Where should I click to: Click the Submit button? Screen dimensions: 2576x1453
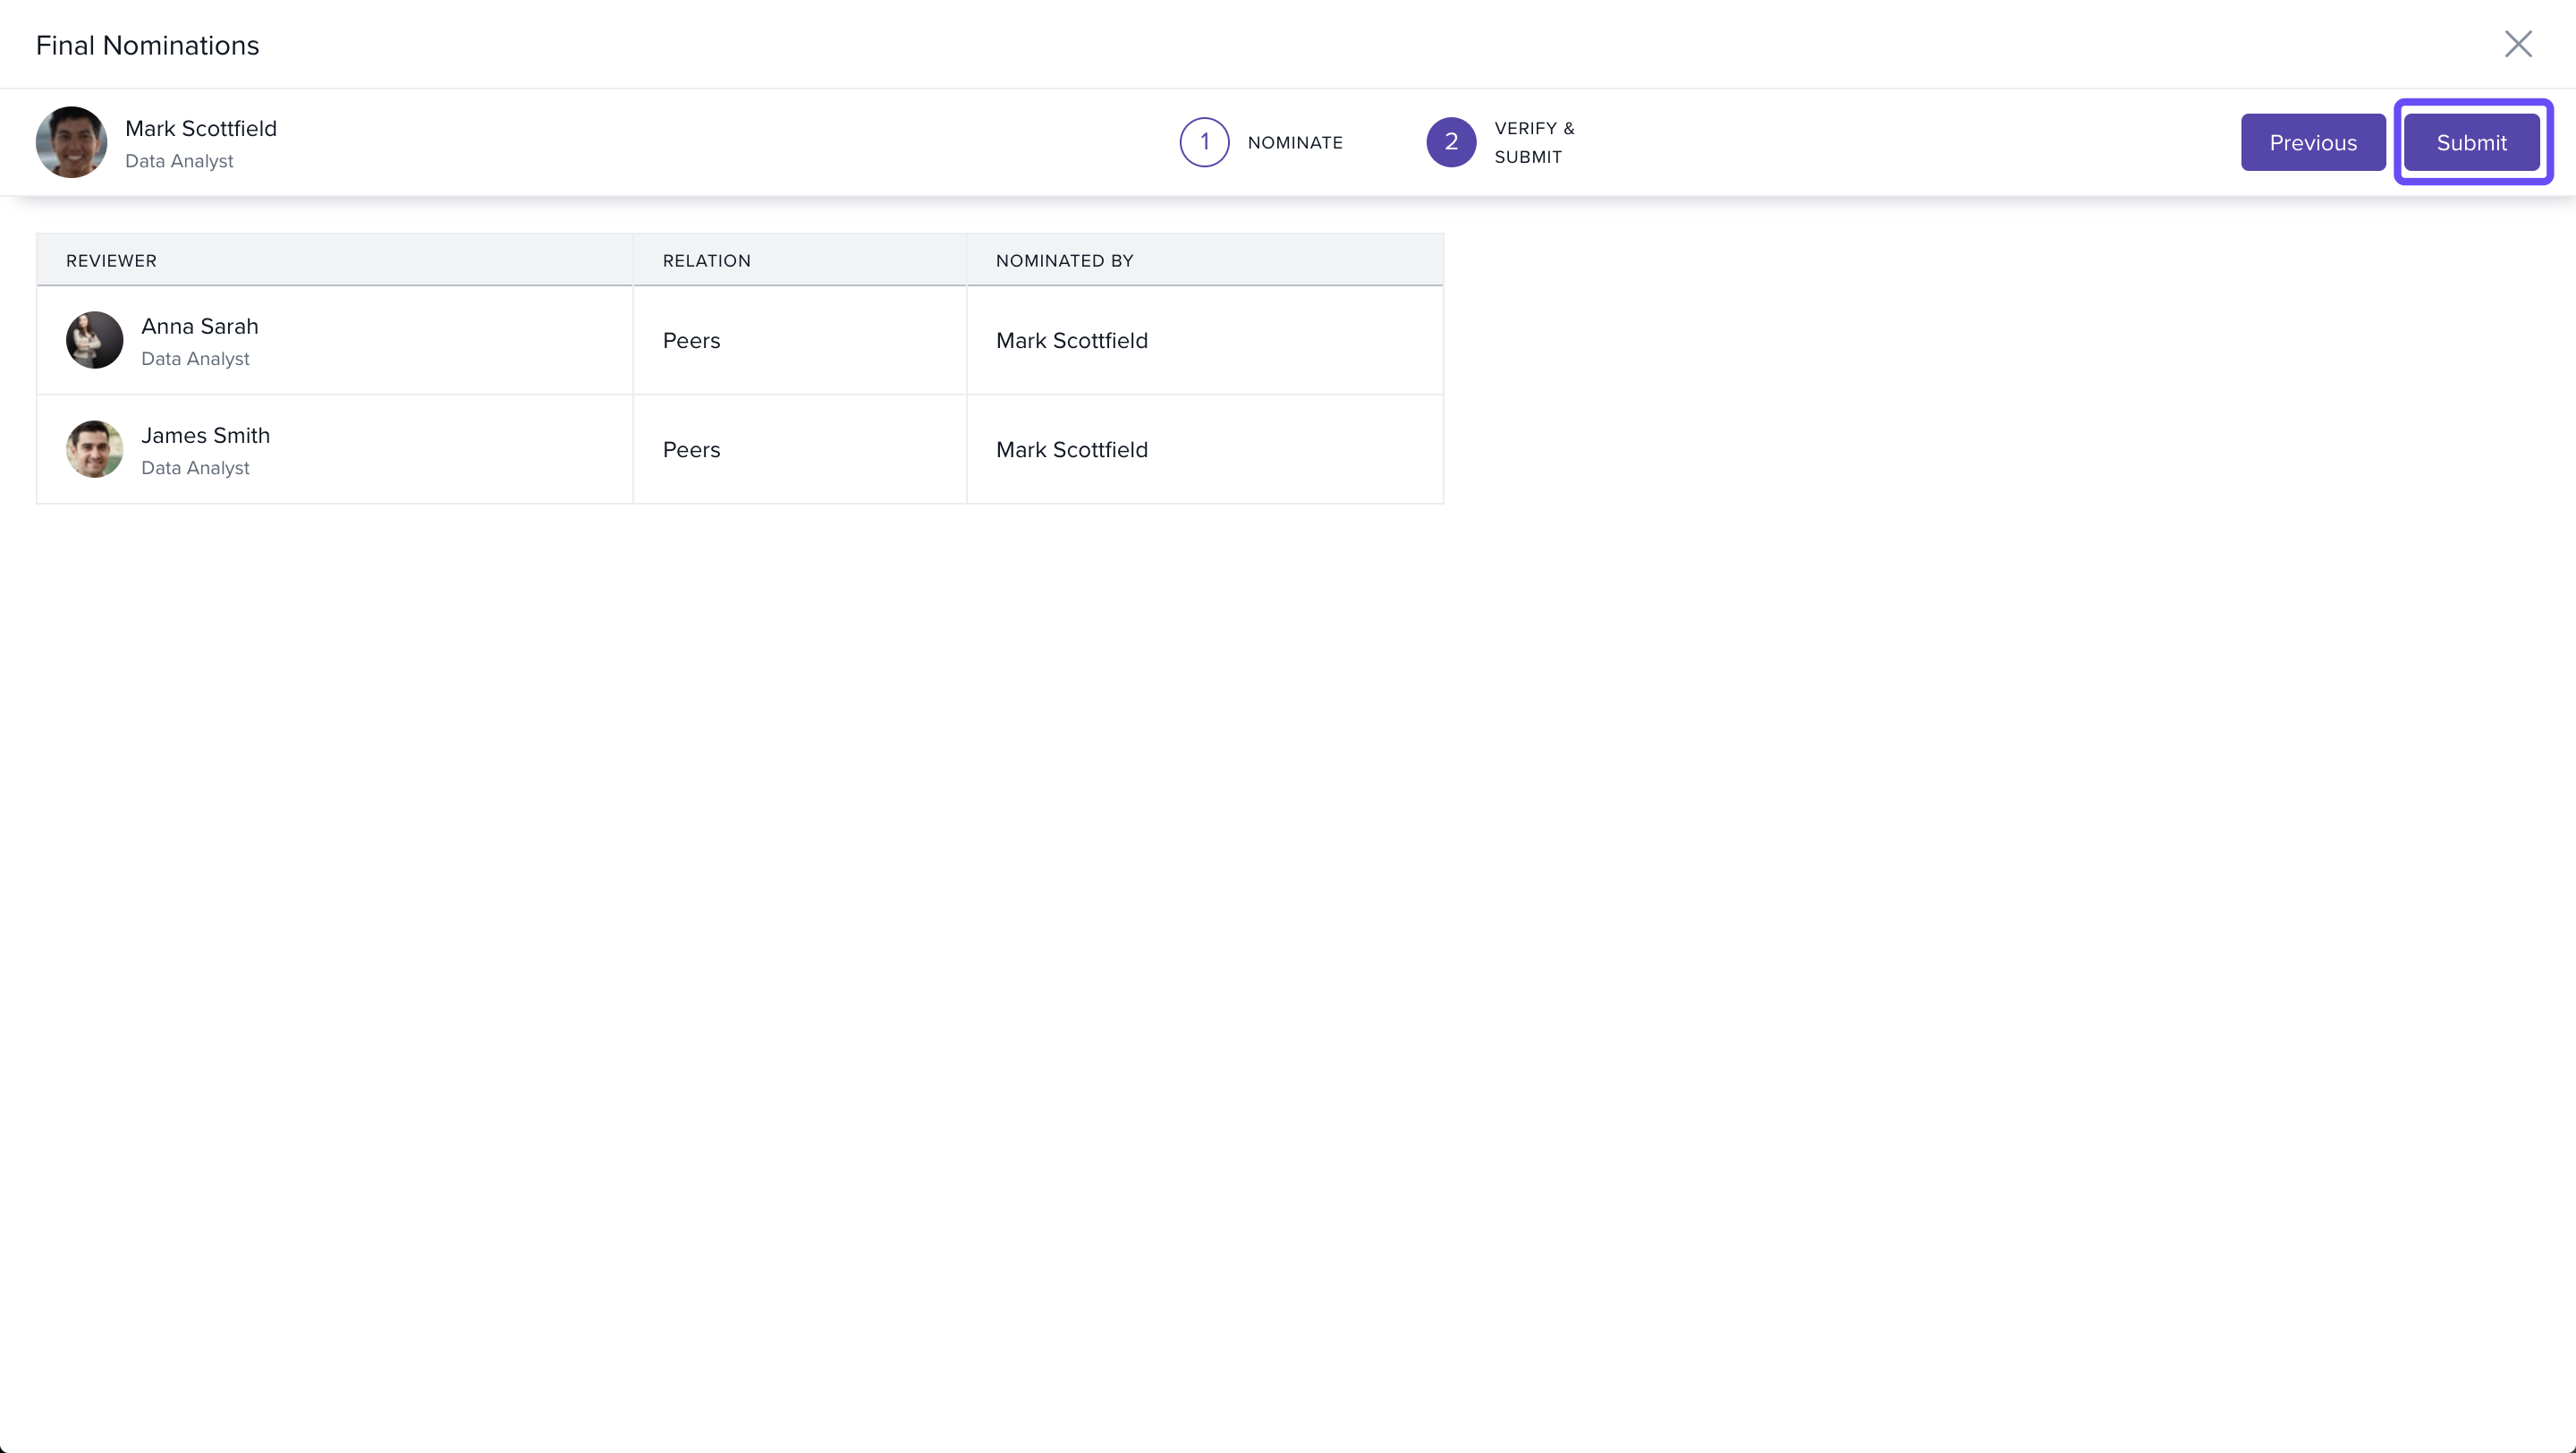[2471, 142]
